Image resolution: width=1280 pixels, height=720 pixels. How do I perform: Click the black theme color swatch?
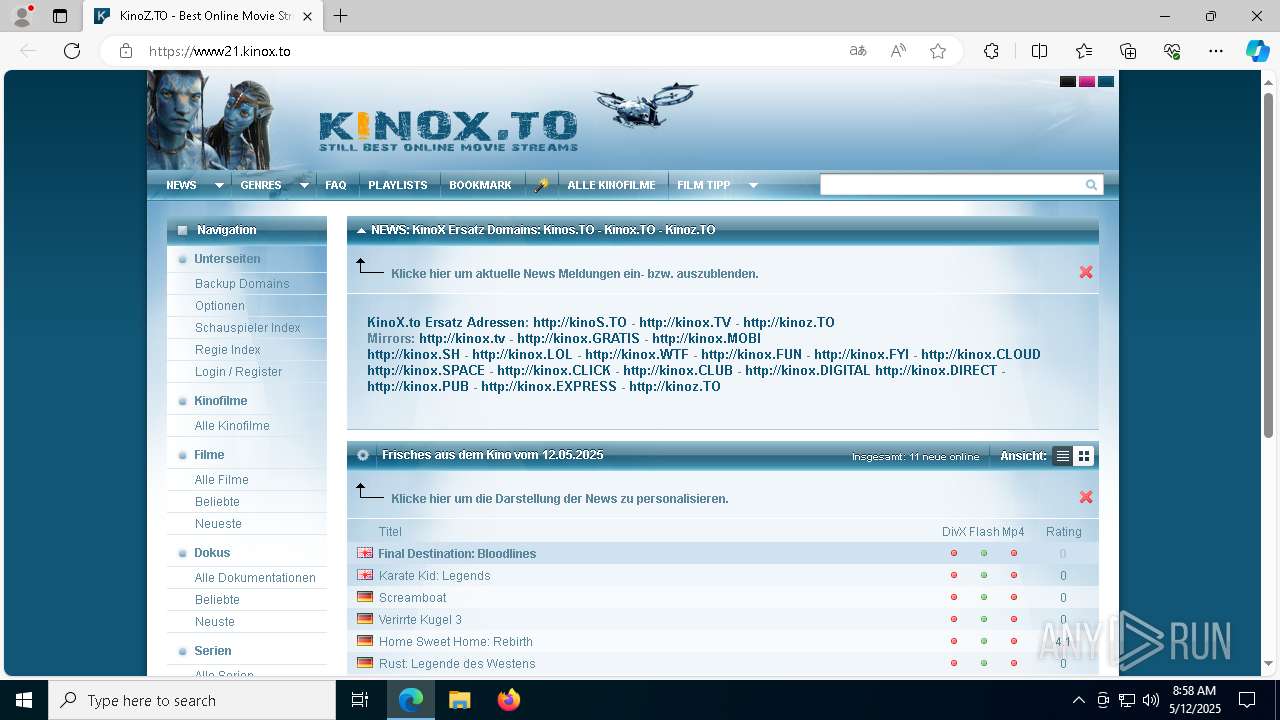[1068, 82]
